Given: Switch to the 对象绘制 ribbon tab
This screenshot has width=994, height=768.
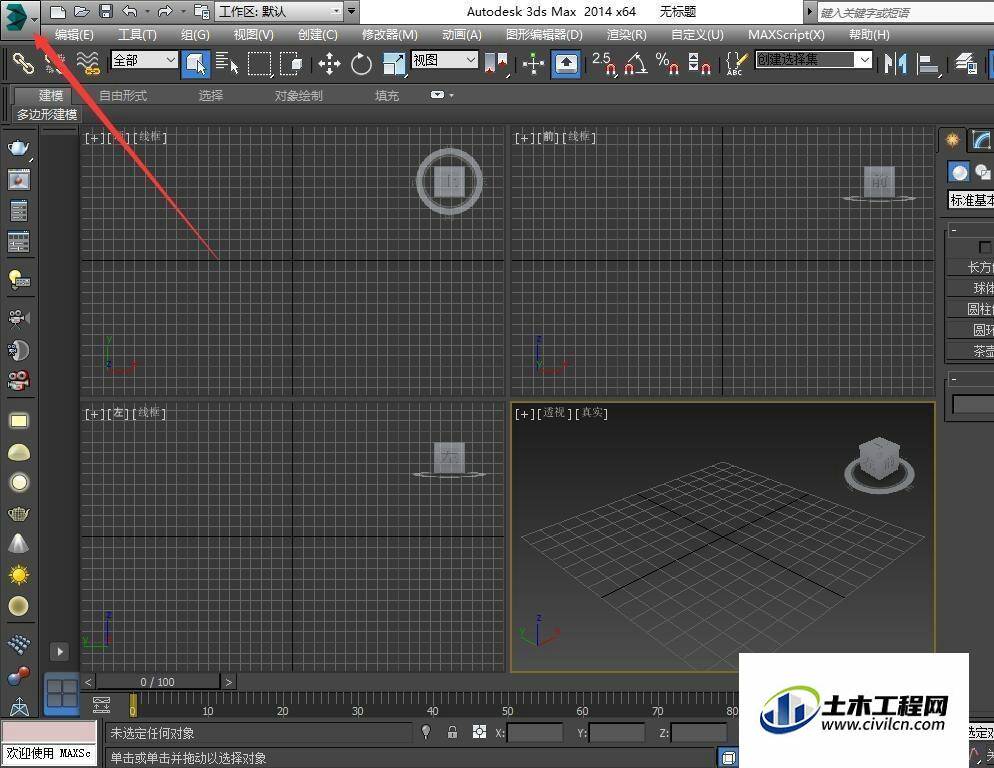Looking at the screenshot, I should point(299,96).
